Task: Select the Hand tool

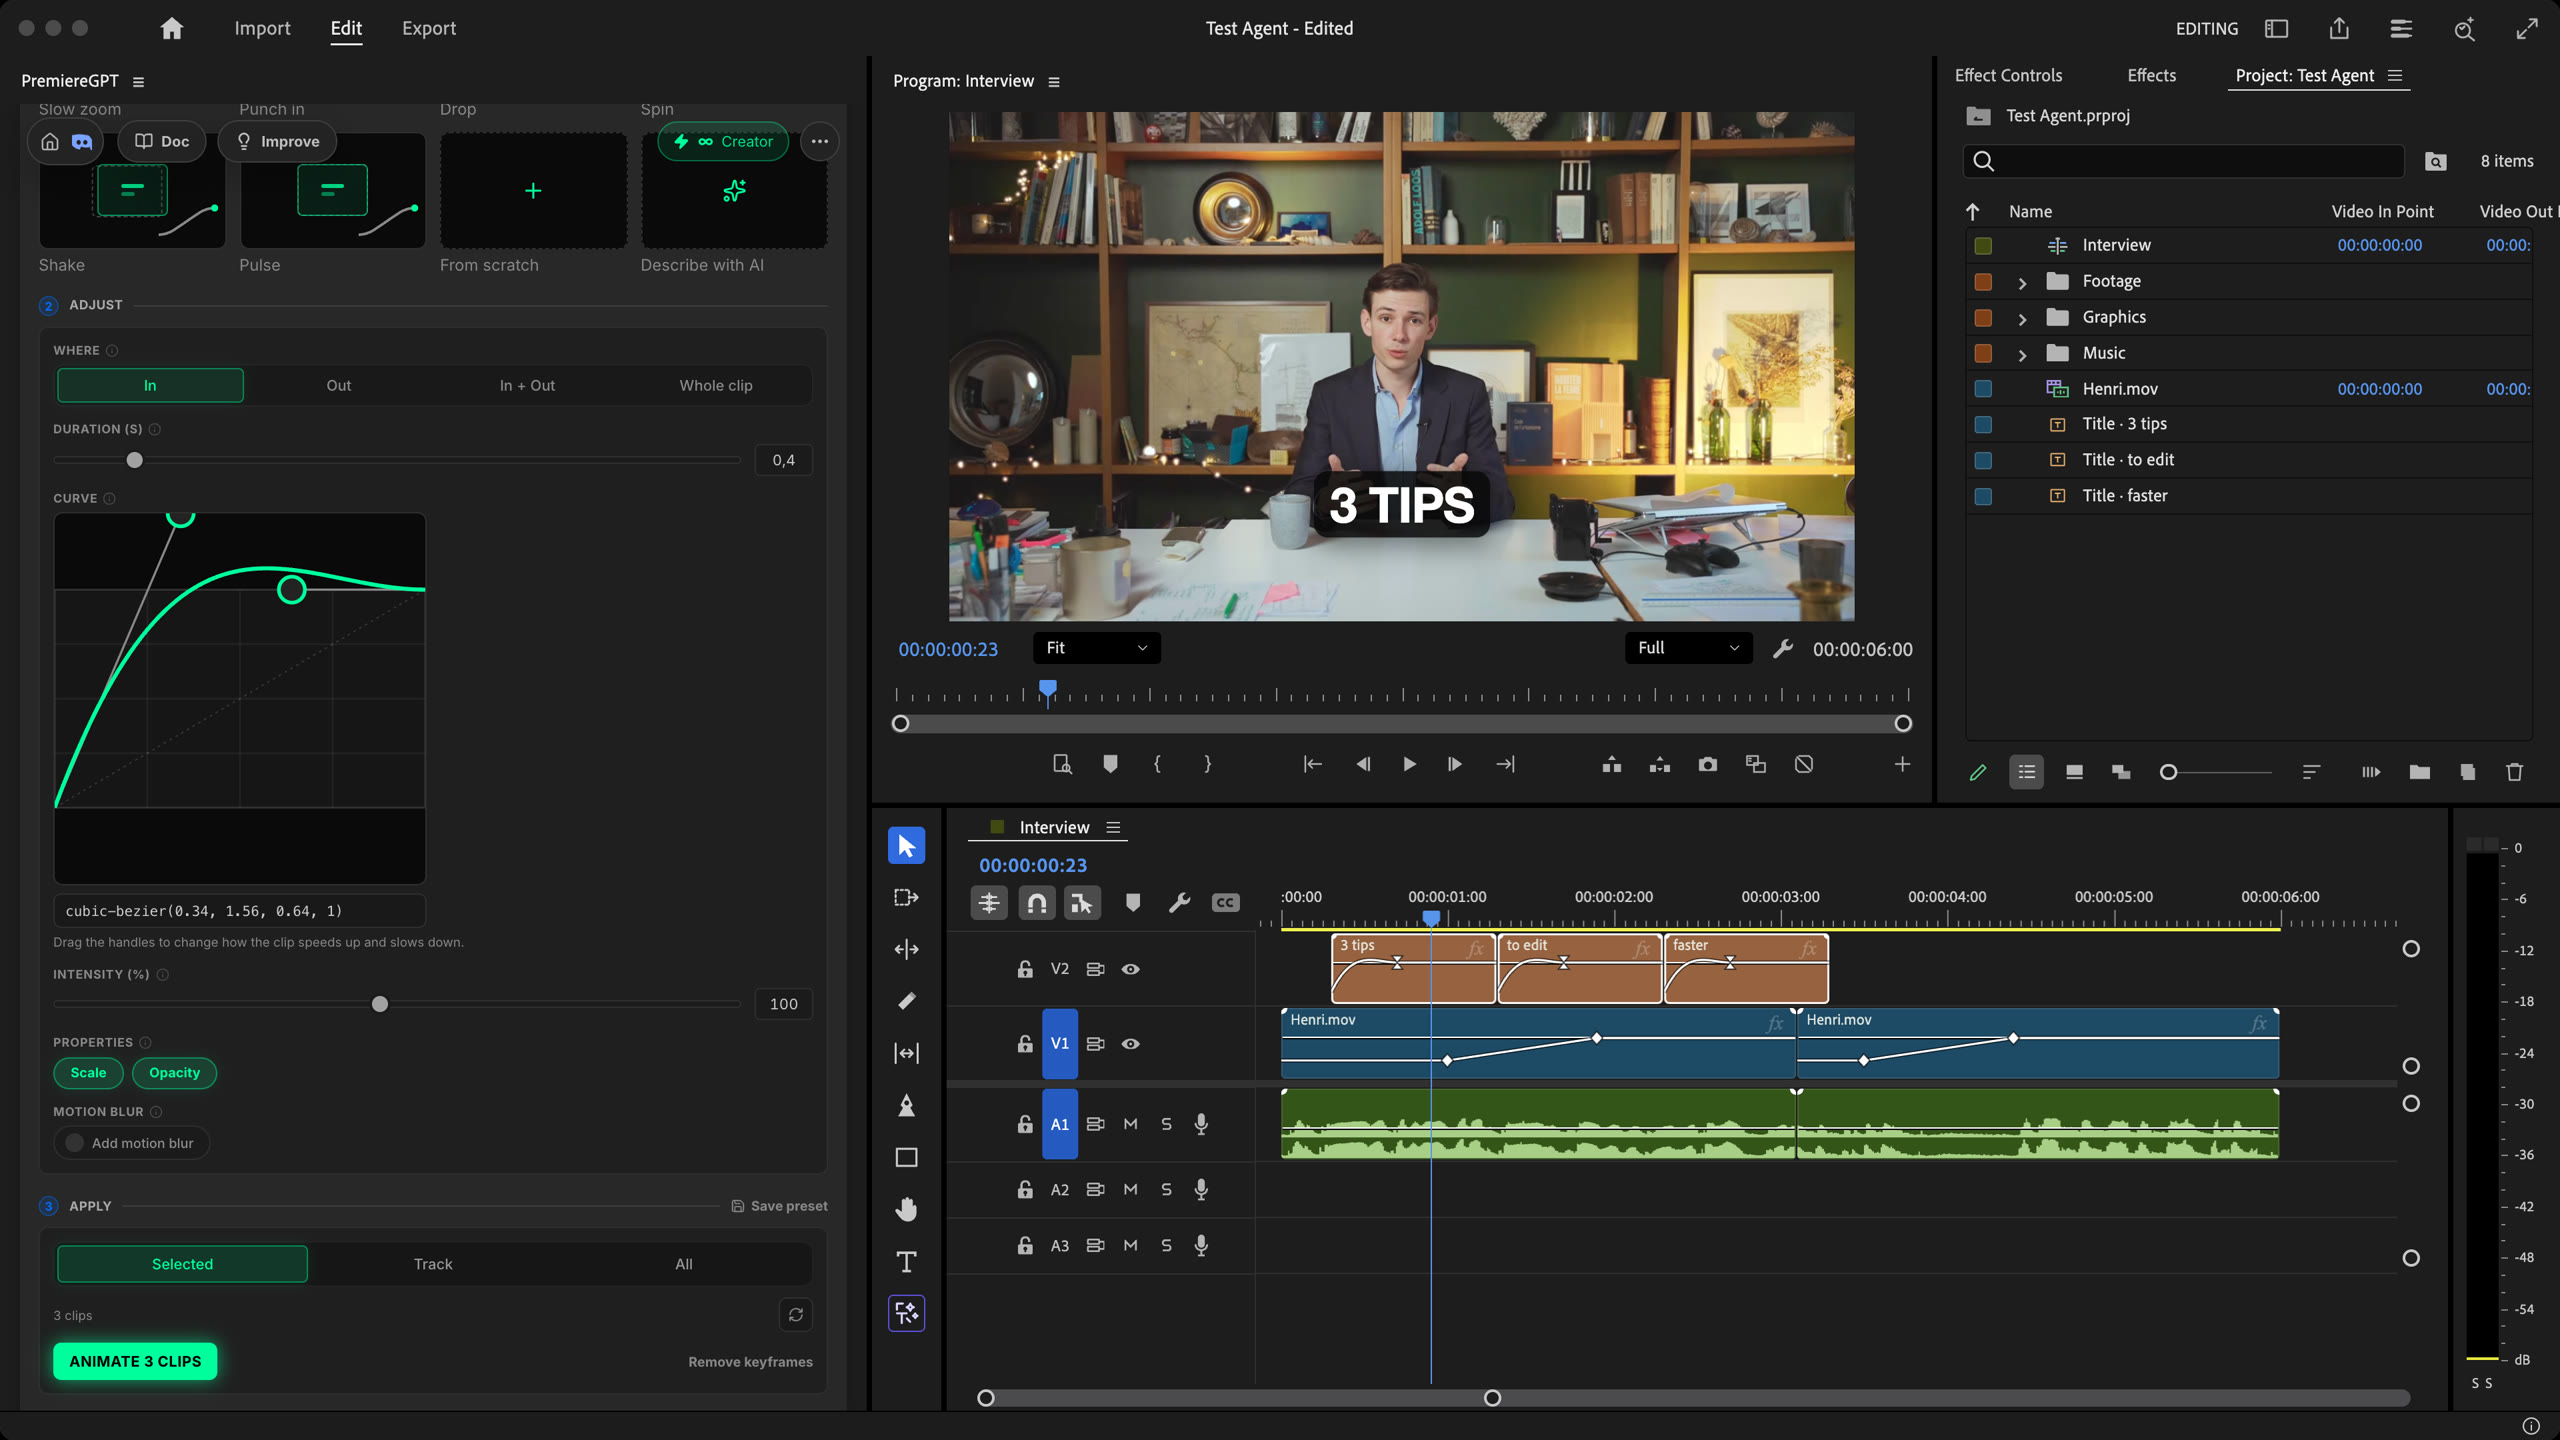Action: pos(906,1209)
